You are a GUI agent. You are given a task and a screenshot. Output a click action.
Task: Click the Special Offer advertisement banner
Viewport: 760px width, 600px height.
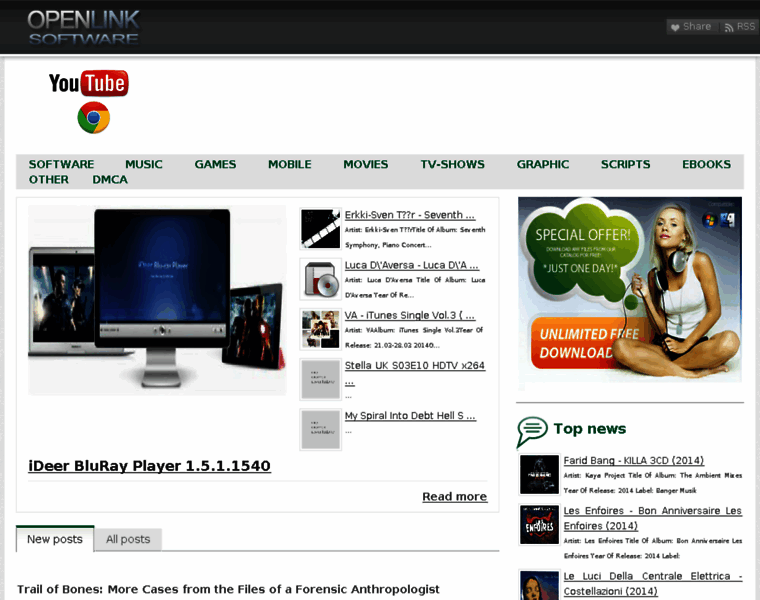[x=630, y=289]
